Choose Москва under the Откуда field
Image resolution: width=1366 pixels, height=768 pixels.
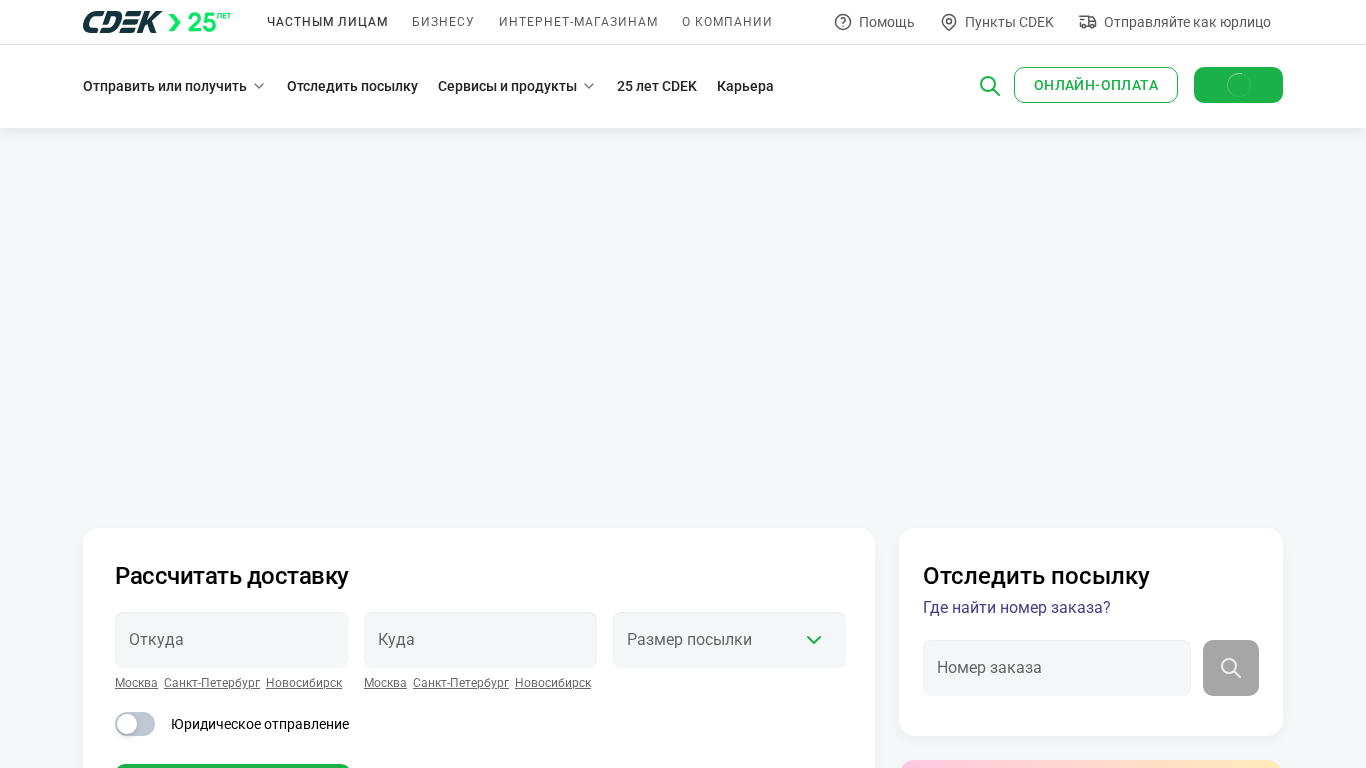[x=136, y=683]
